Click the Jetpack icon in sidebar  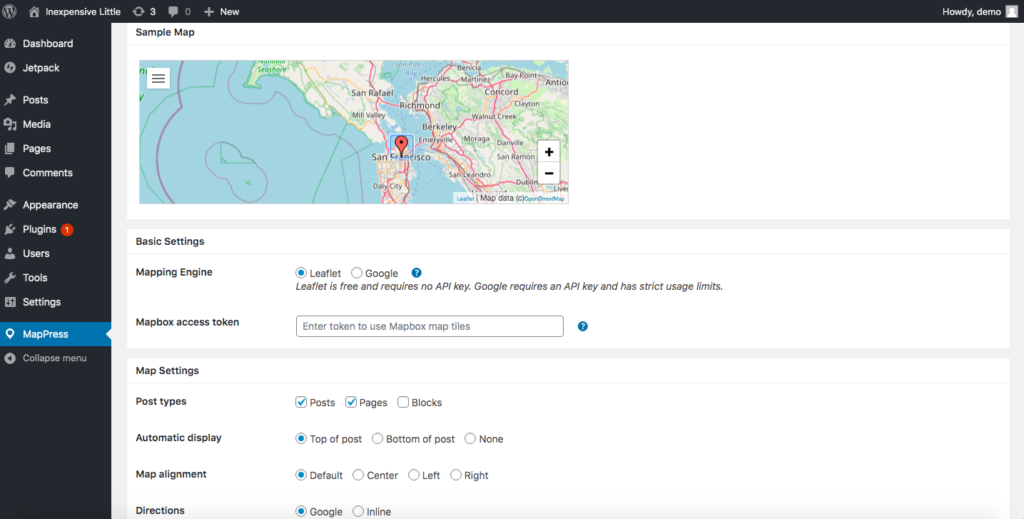point(10,68)
